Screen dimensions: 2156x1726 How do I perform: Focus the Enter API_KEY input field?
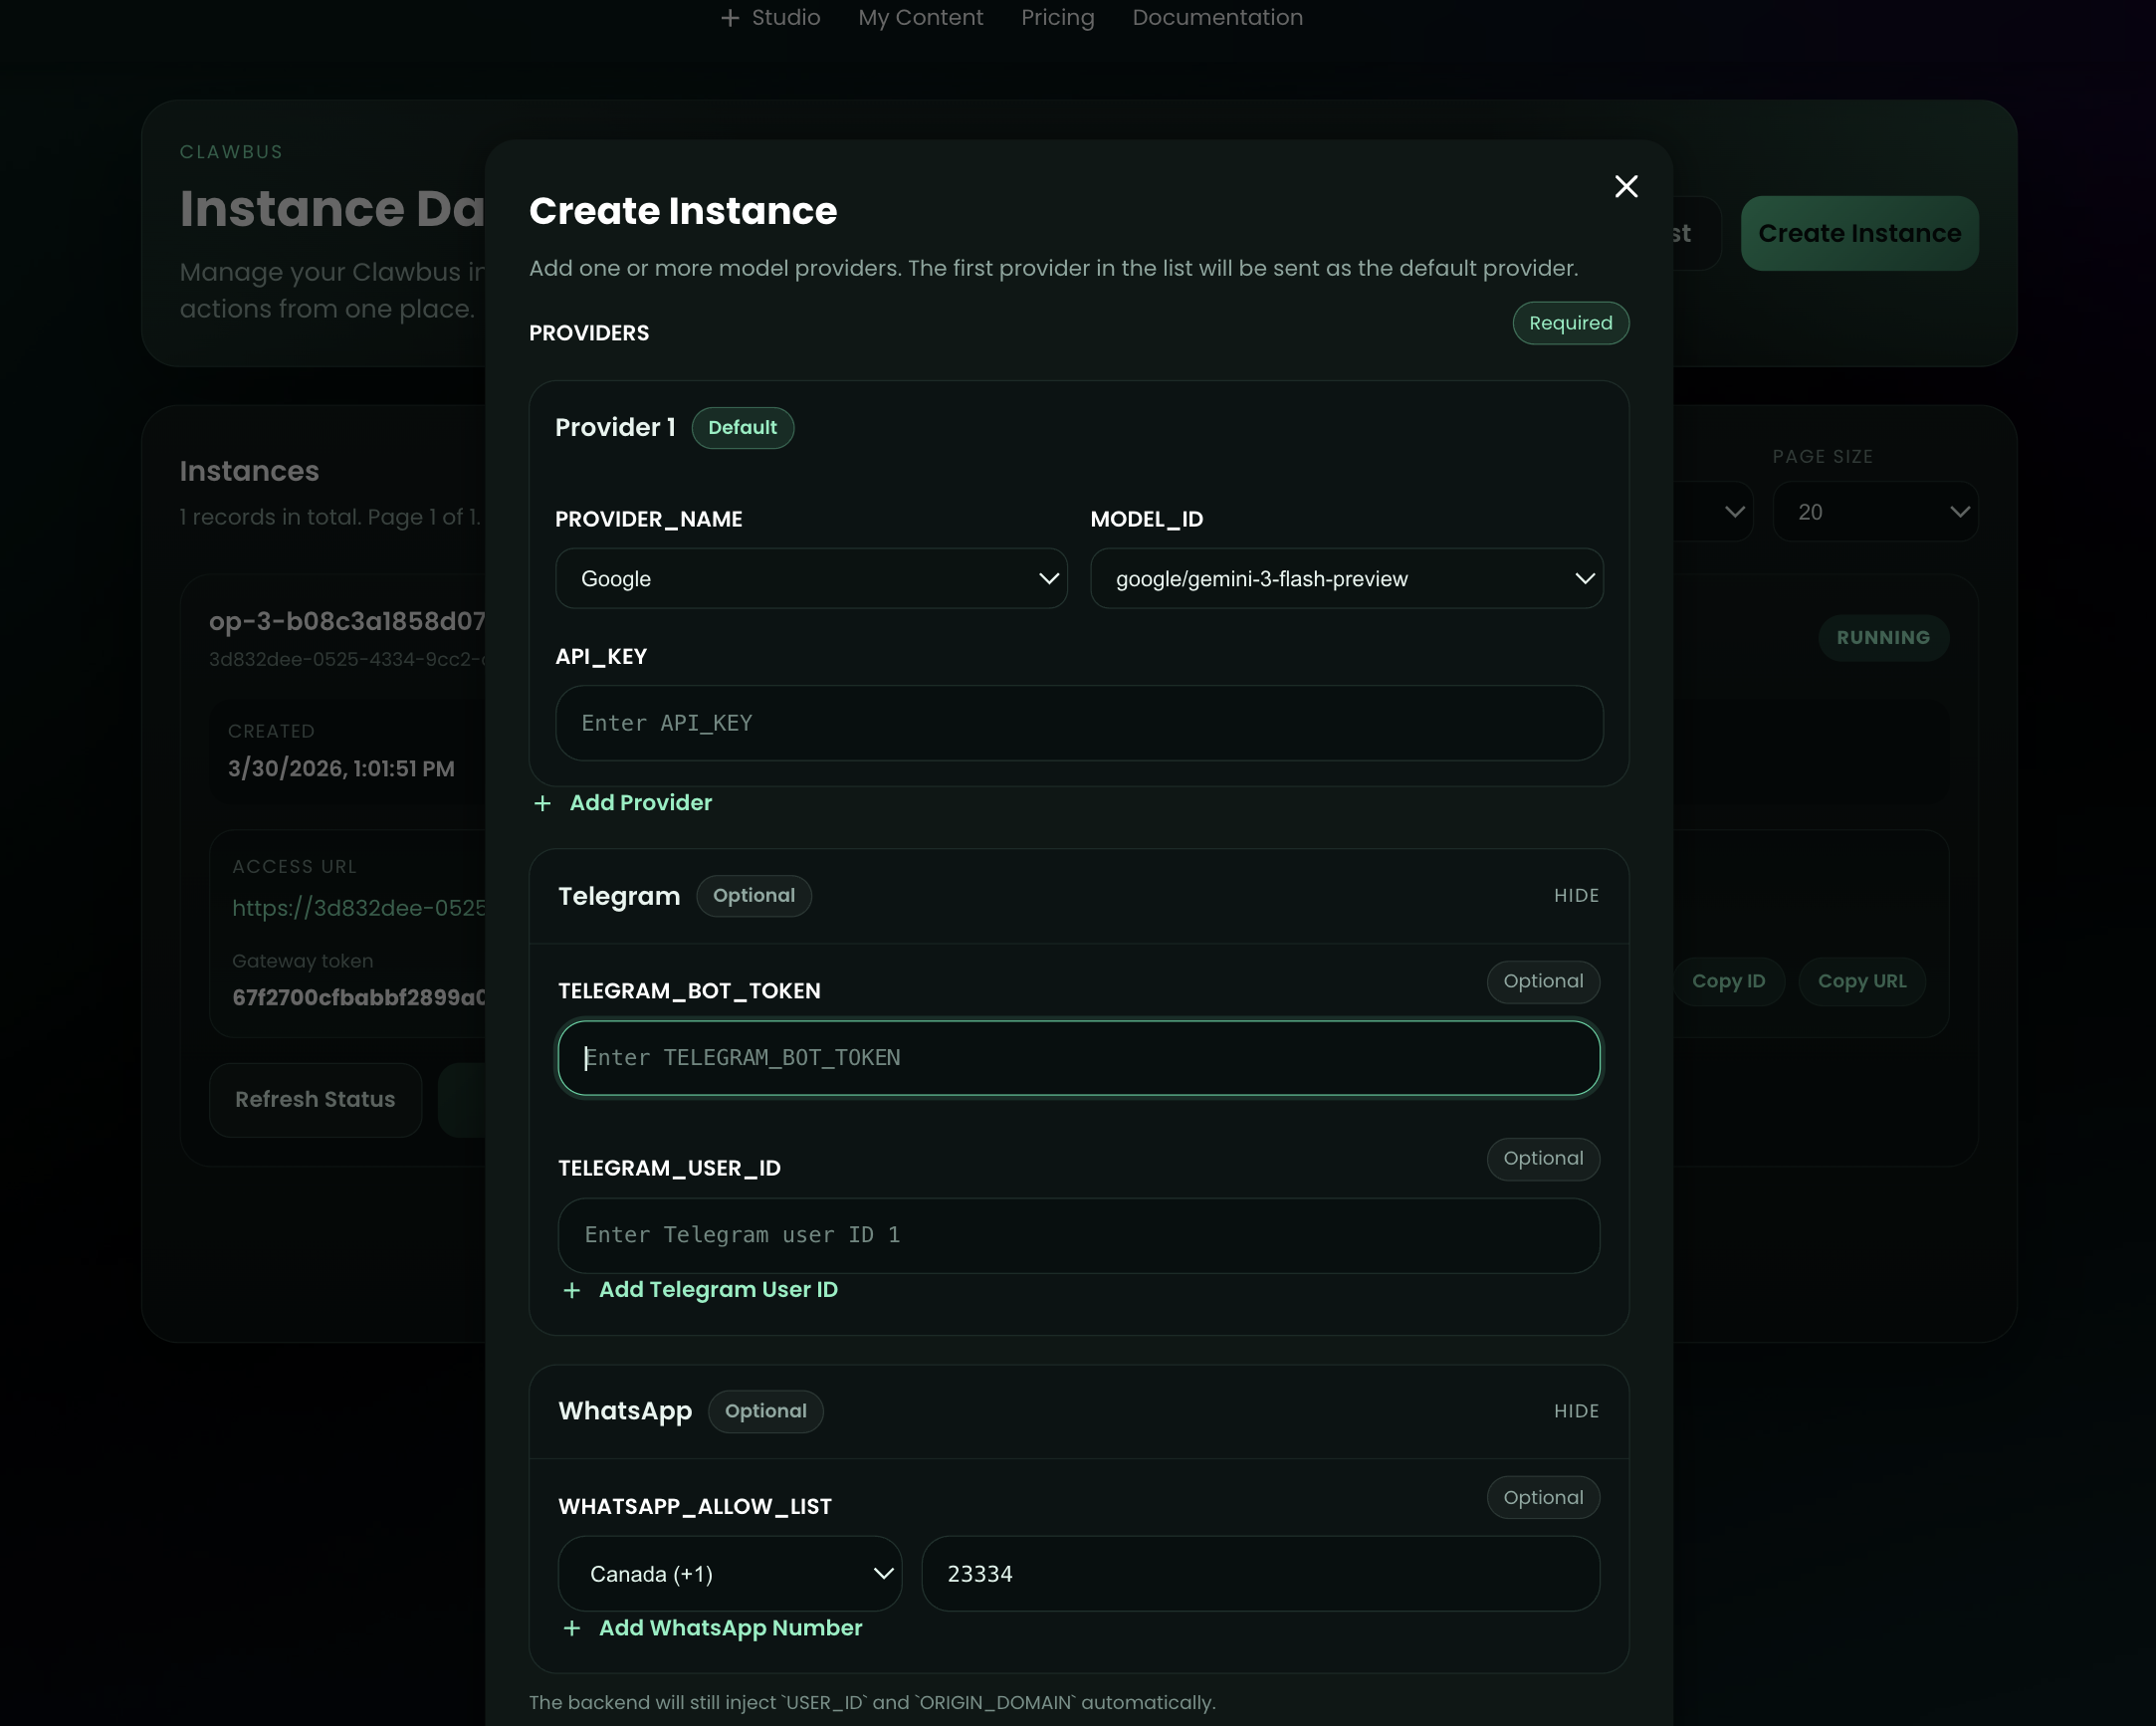1079,723
